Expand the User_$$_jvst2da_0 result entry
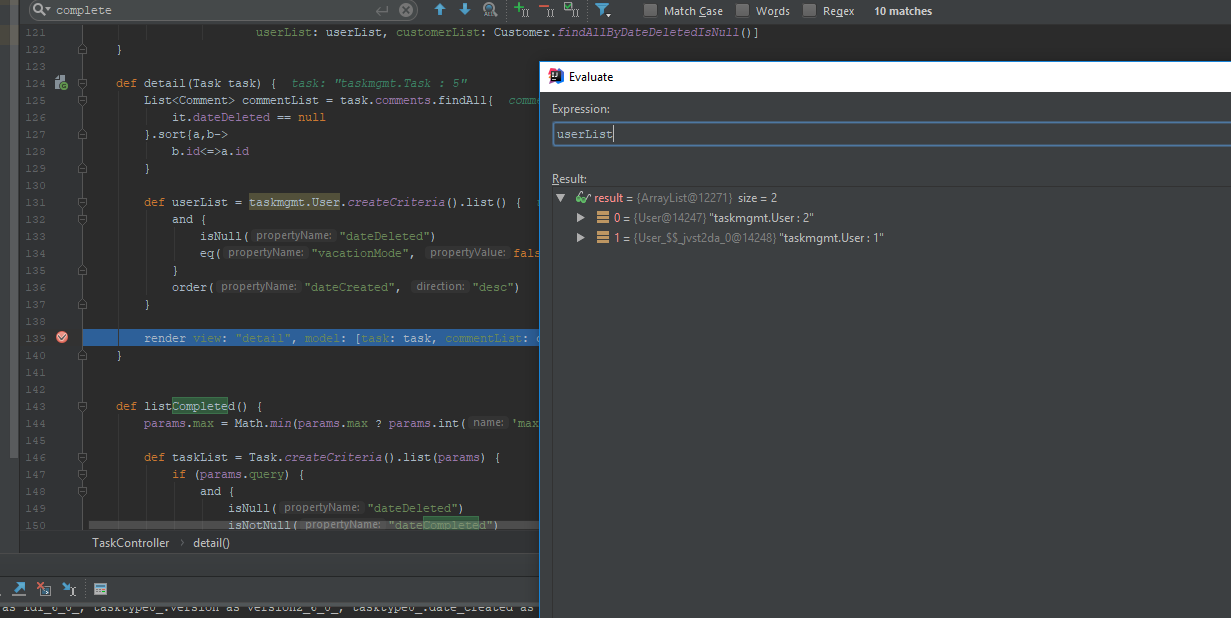Screen dimensions: 1231x618 click(x=581, y=237)
